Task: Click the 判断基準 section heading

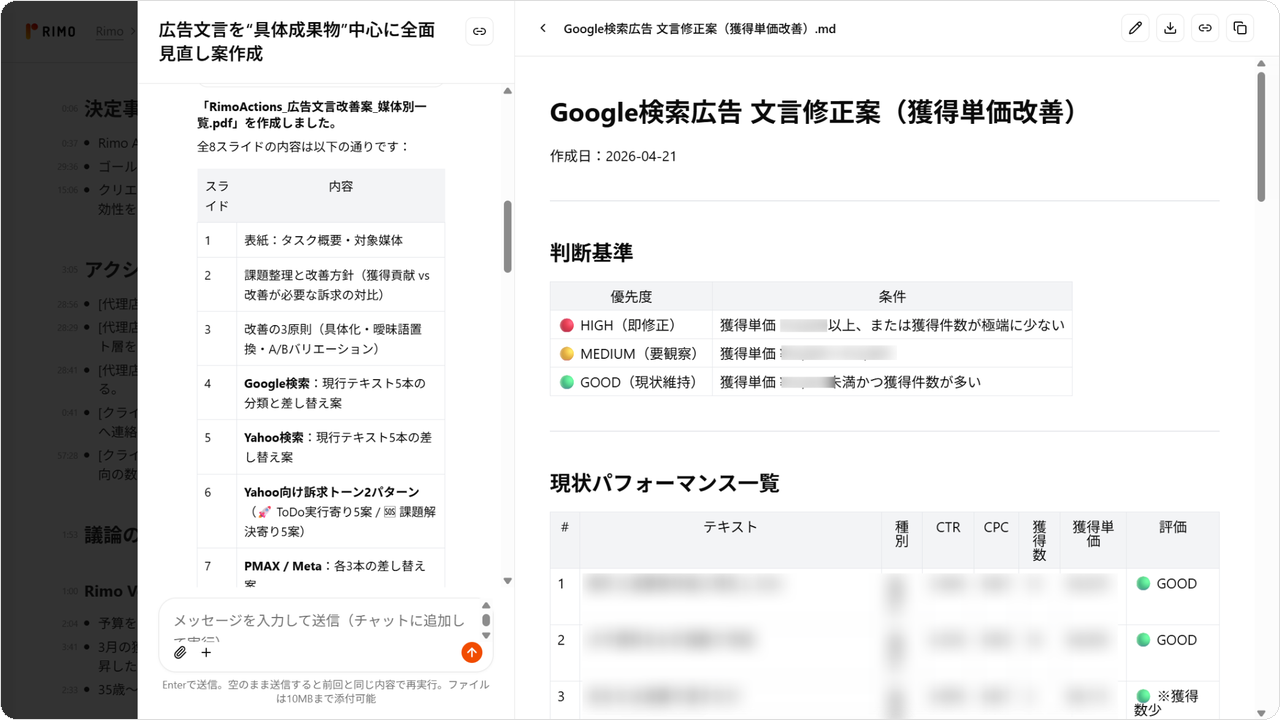Action: [592, 252]
